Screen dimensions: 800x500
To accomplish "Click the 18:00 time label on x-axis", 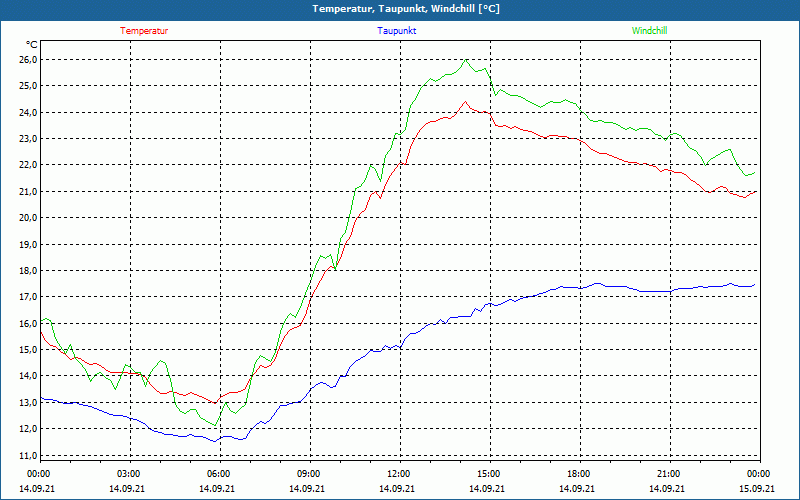I will tap(578, 474).
